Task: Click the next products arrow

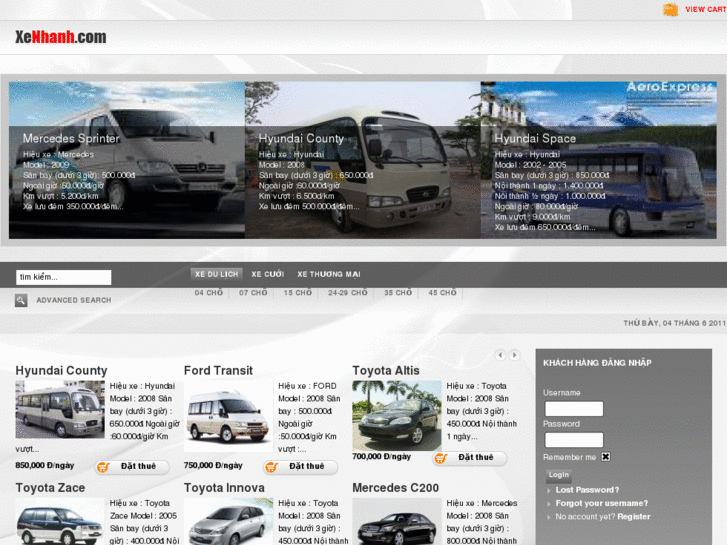Action: click(514, 355)
